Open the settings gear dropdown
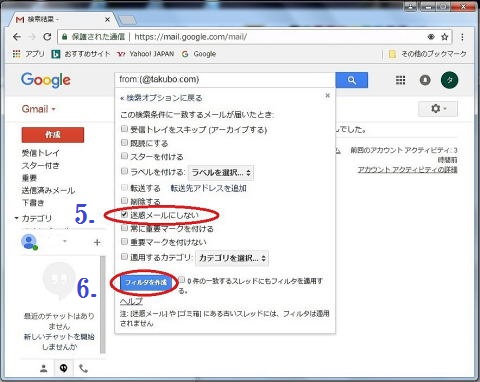Screen dimensions: 480x382 click(x=438, y=109)
